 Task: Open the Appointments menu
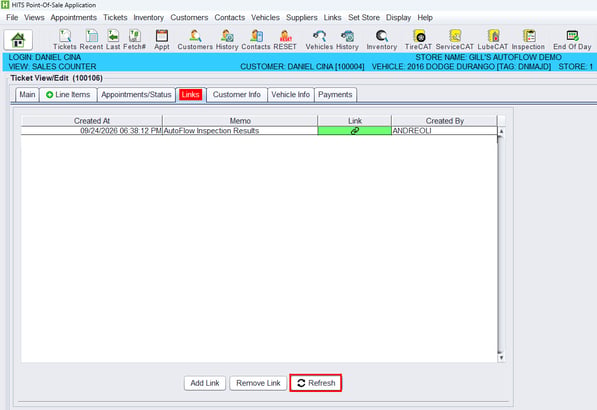[x=73, y=18]
